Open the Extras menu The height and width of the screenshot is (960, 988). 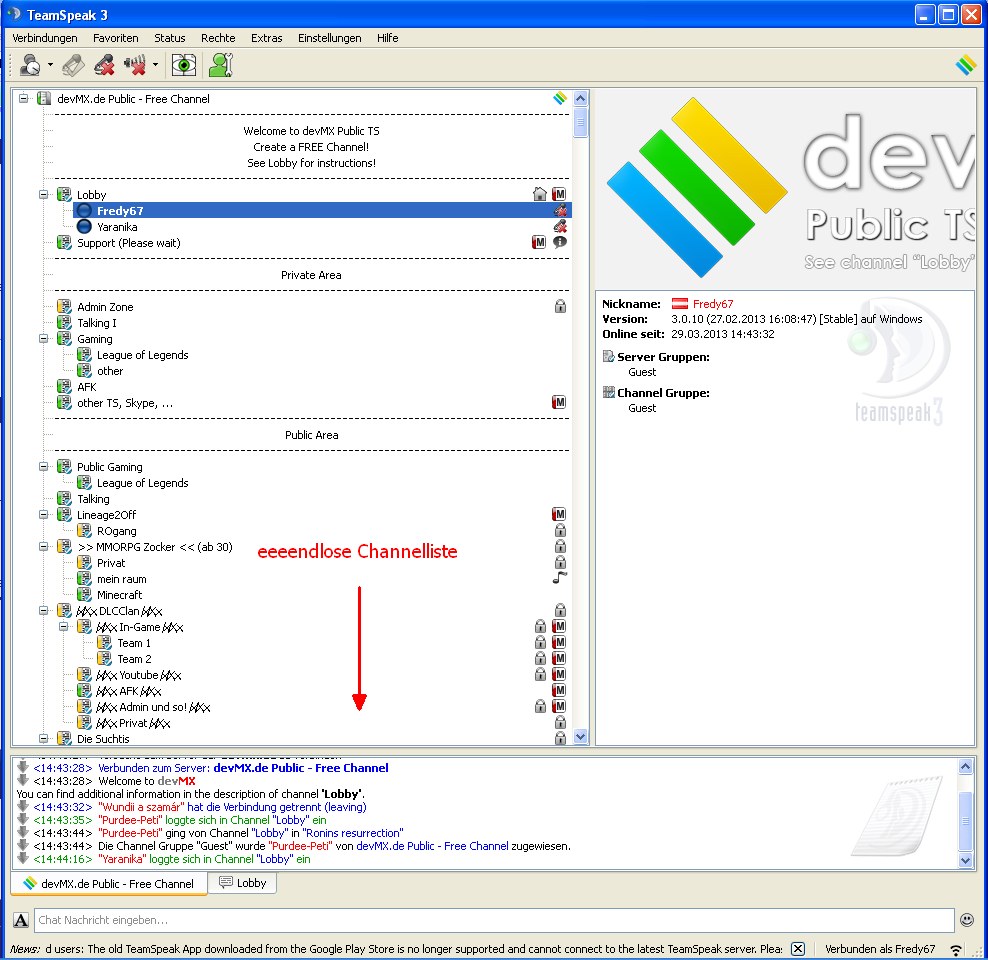pyautogui.click(x=267, y=38)
